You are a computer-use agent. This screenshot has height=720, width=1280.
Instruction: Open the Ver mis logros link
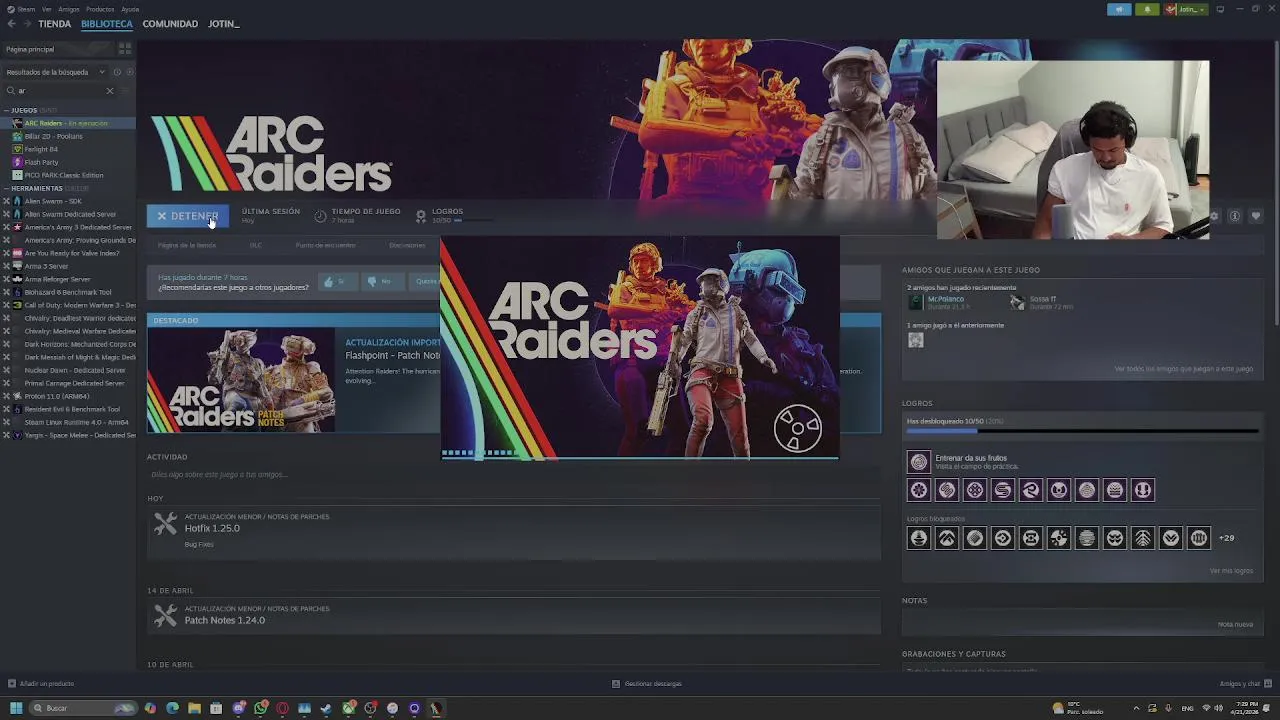click(1231, 571)
